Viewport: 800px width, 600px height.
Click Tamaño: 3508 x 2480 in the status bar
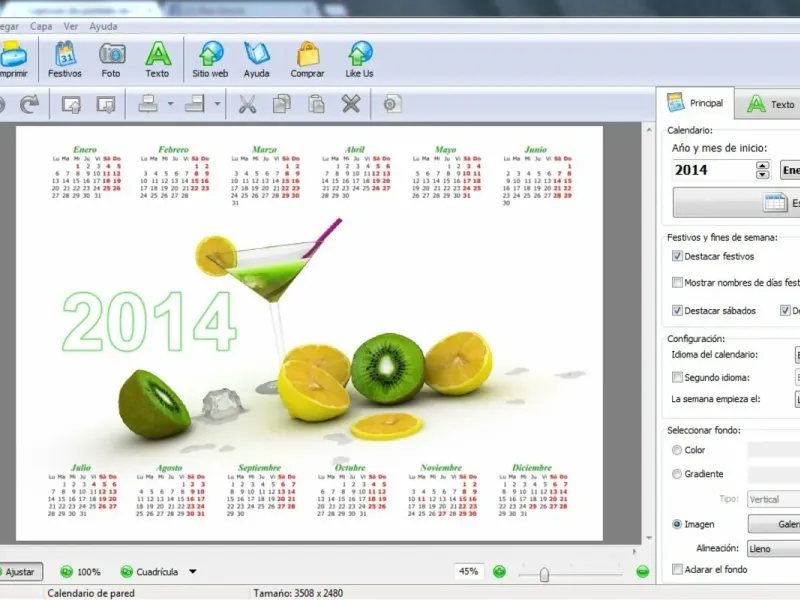[x=298, y=593]
